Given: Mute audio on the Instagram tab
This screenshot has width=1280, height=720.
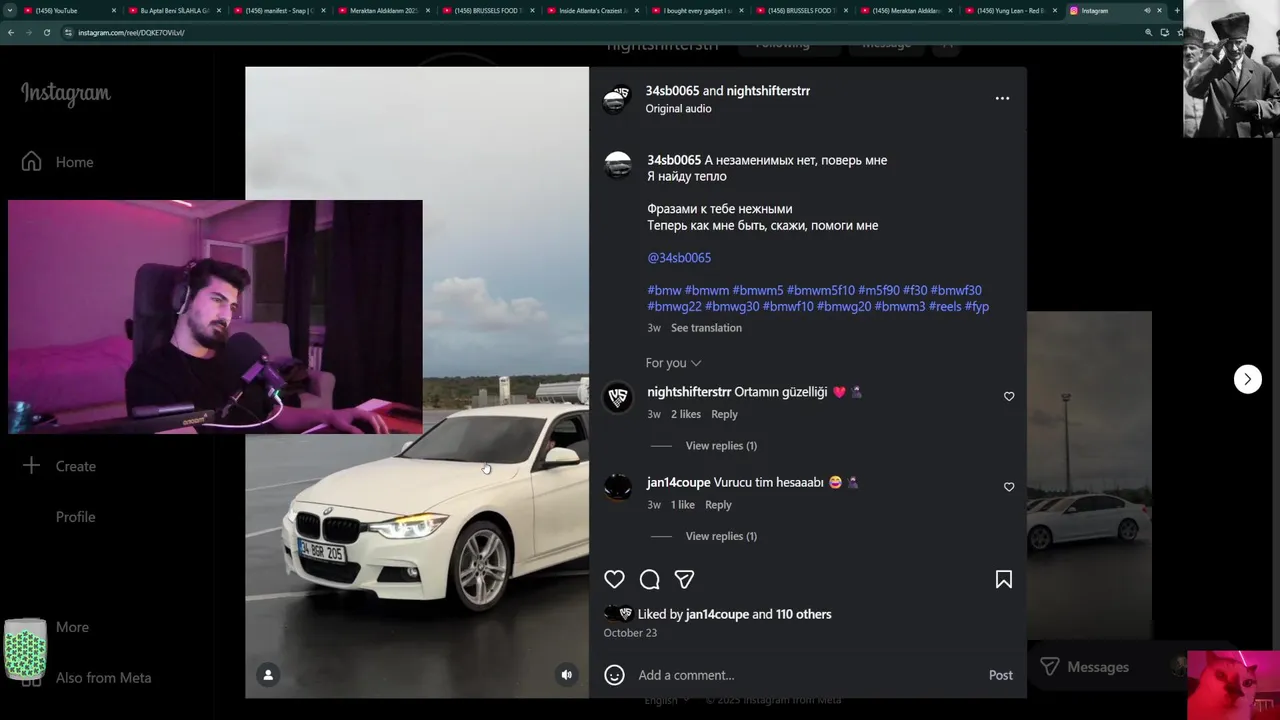Looking at the screenshot, I should click(1147, 10).
